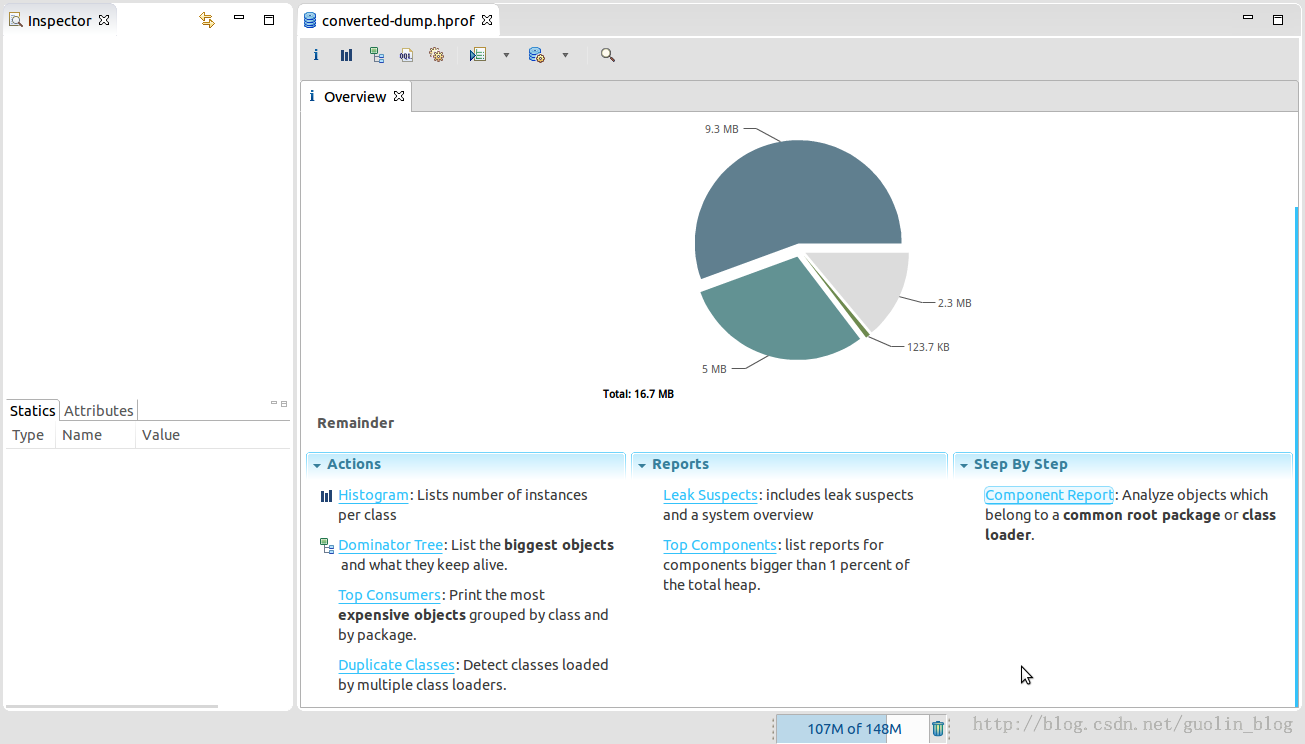The width and height of the screenshot is (1305, 744).
Task: Close the converted-dump.hprof editor tab
Action: 487,20
